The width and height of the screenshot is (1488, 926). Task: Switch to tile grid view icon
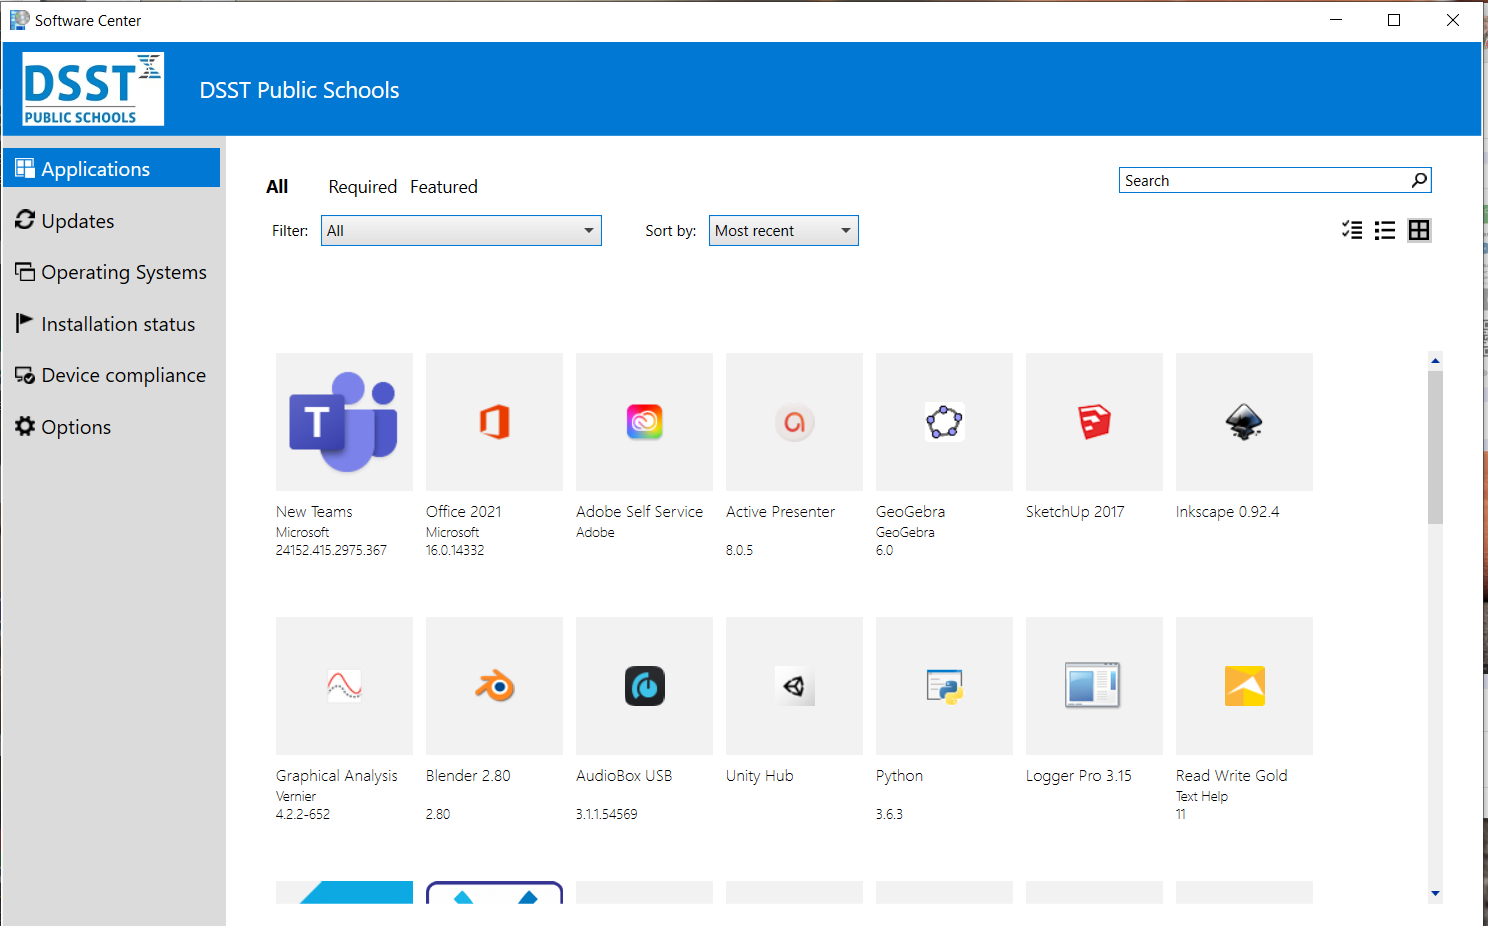(x=1419, y=230)
